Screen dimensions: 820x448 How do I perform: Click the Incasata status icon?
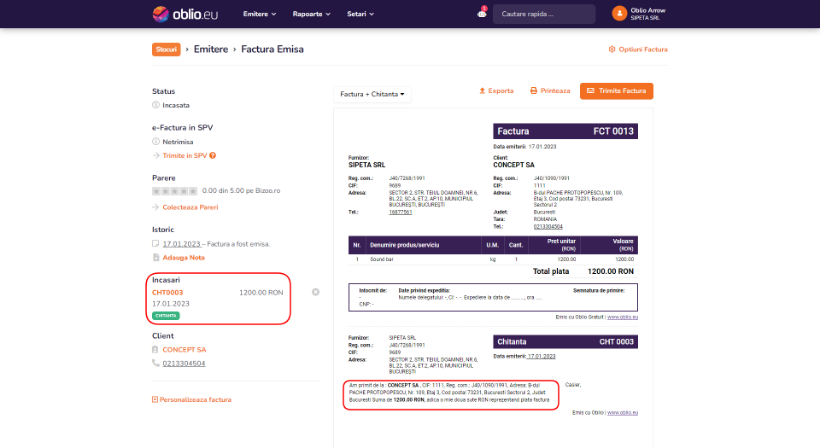click(x=155, y=105)
